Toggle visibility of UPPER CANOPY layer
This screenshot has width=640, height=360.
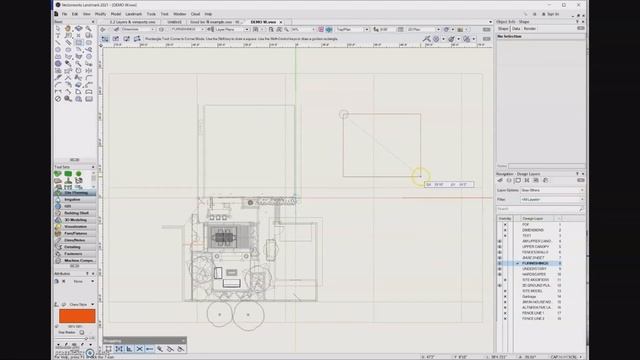pyautogui.click(x=500, y=247)
